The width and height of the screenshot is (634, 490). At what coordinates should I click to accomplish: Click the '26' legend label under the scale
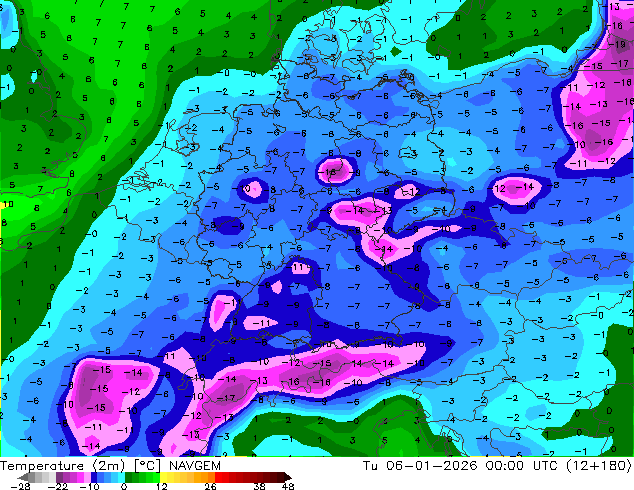[x=210, y=486]
